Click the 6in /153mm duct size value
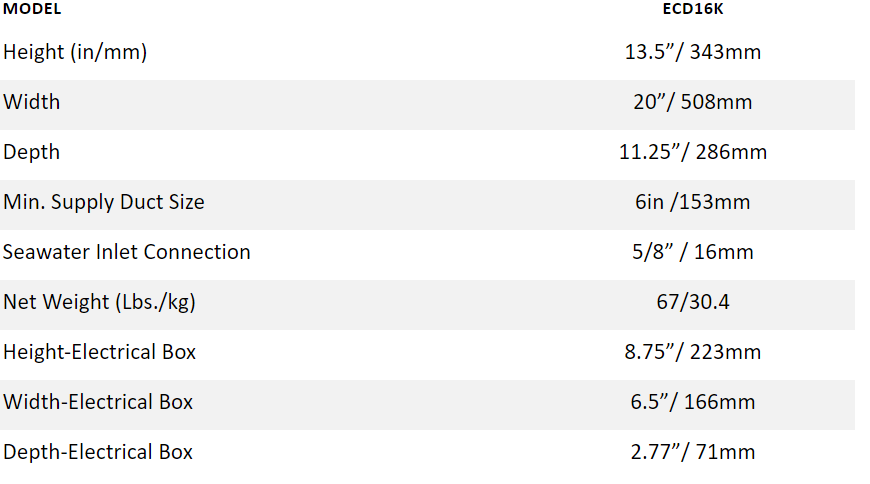This screenshot has width=870, height=484. click(x=693, y=202)
